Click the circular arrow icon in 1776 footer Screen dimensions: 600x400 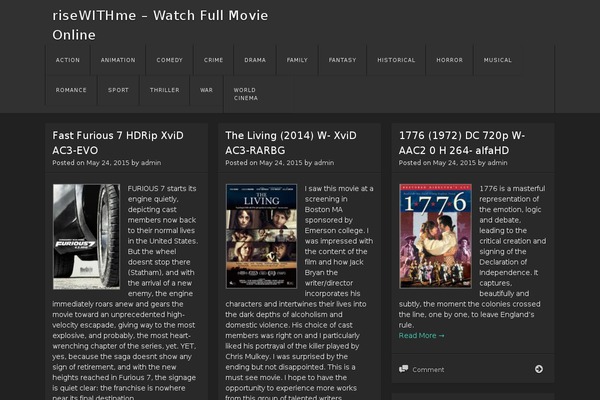pos(539,369)
